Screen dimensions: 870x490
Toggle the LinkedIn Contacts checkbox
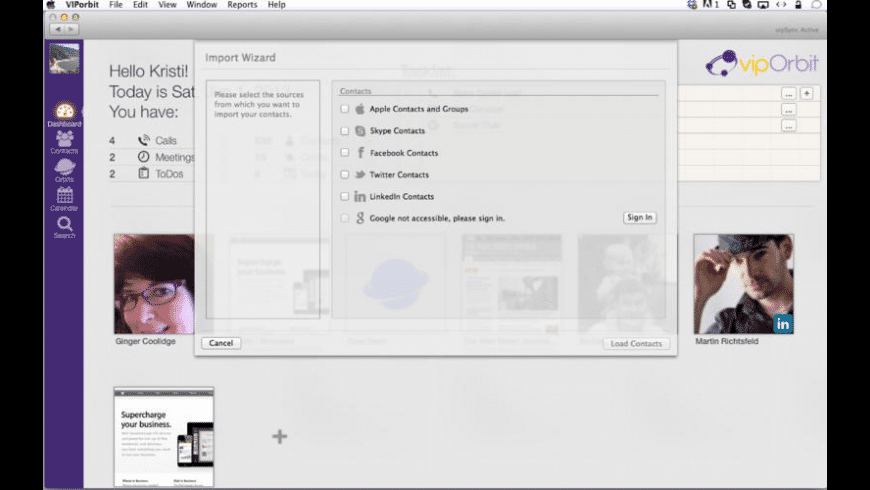coord(345,197)
